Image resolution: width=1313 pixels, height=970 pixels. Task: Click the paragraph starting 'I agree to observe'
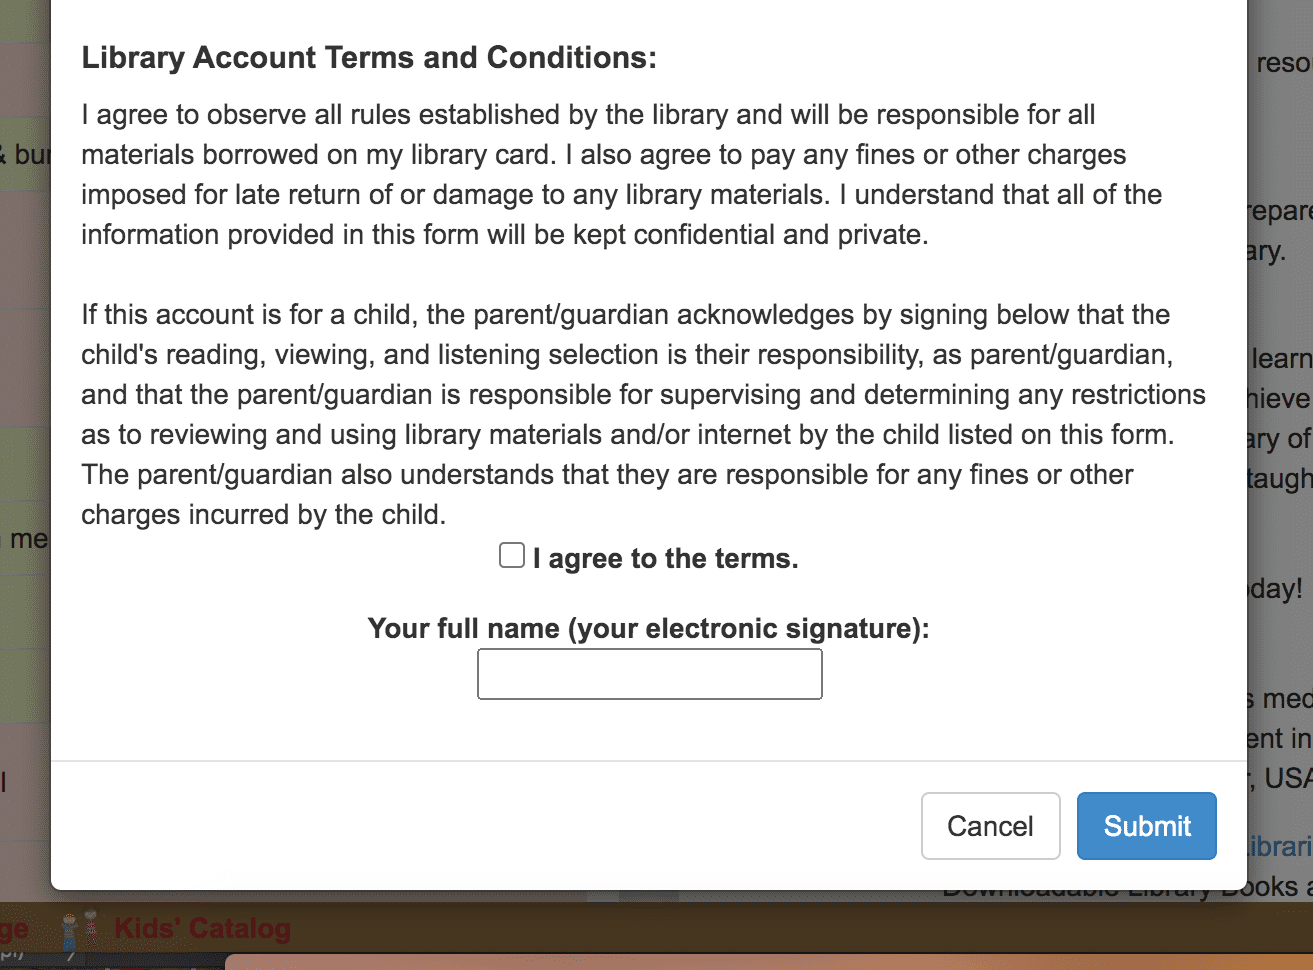621,174
